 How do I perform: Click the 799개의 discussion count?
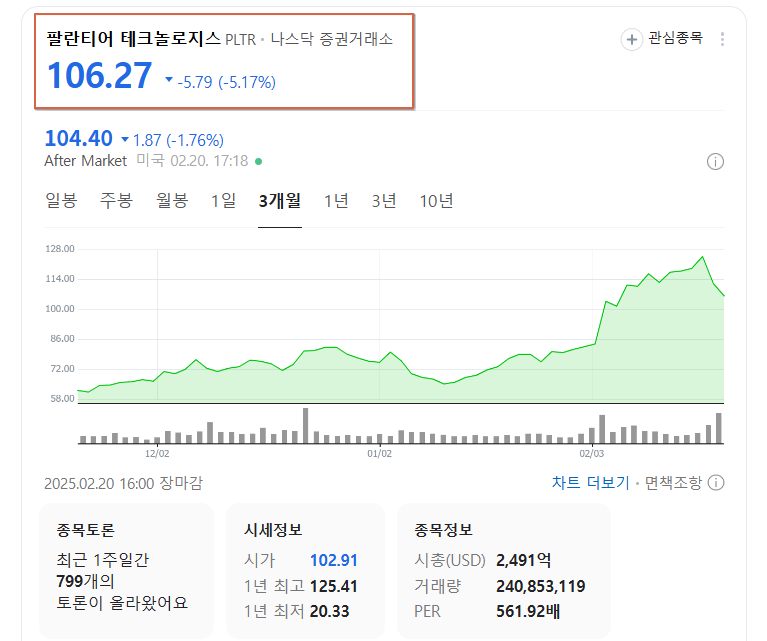[x=86, y=581]
